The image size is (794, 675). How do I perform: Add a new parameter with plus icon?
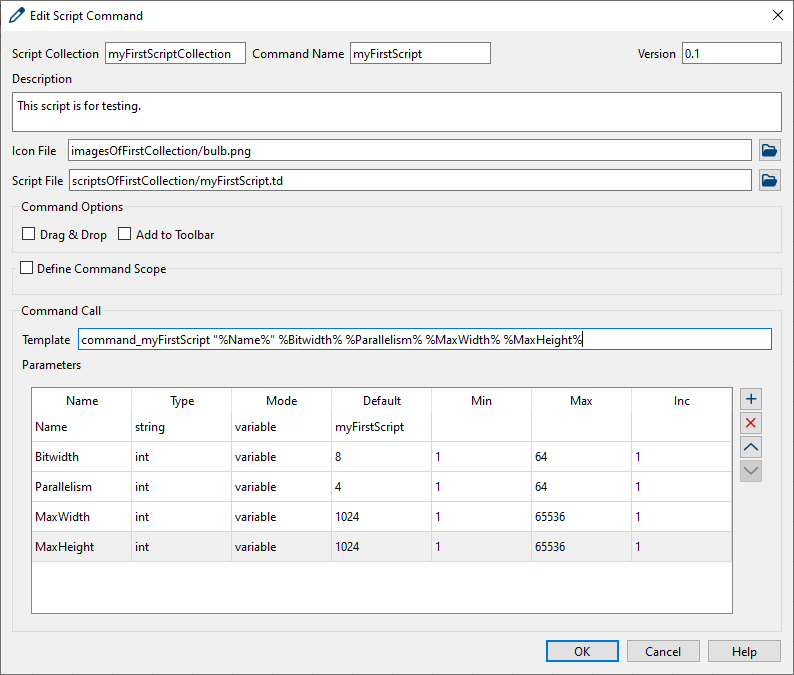click(x=751, y=399)
